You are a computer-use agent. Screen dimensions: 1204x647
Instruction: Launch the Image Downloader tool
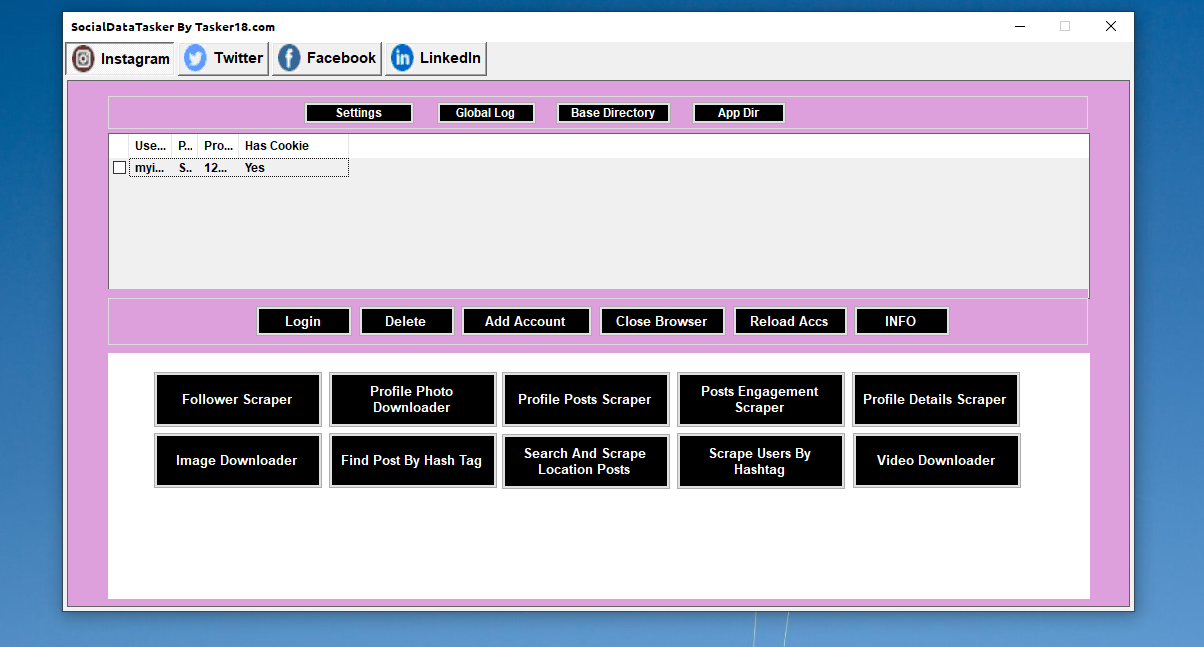click(x=238, y=461)
